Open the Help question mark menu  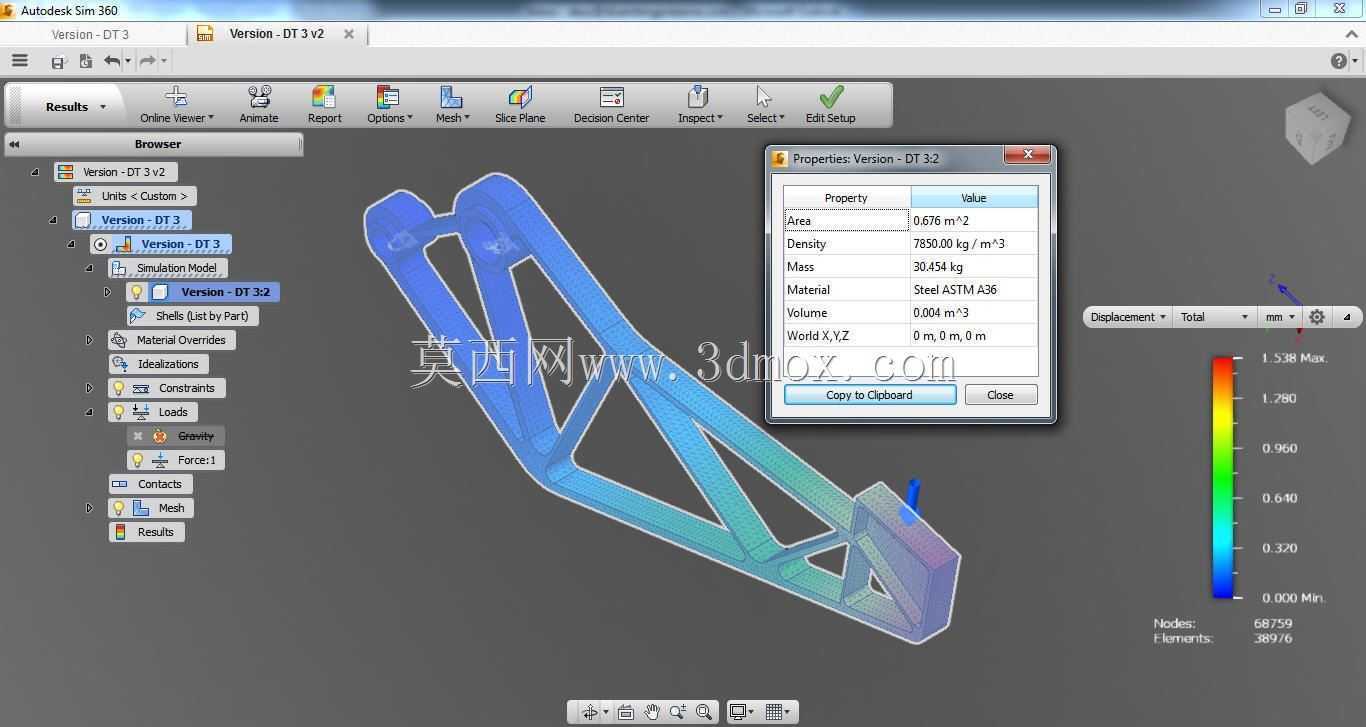point(1339,61)
